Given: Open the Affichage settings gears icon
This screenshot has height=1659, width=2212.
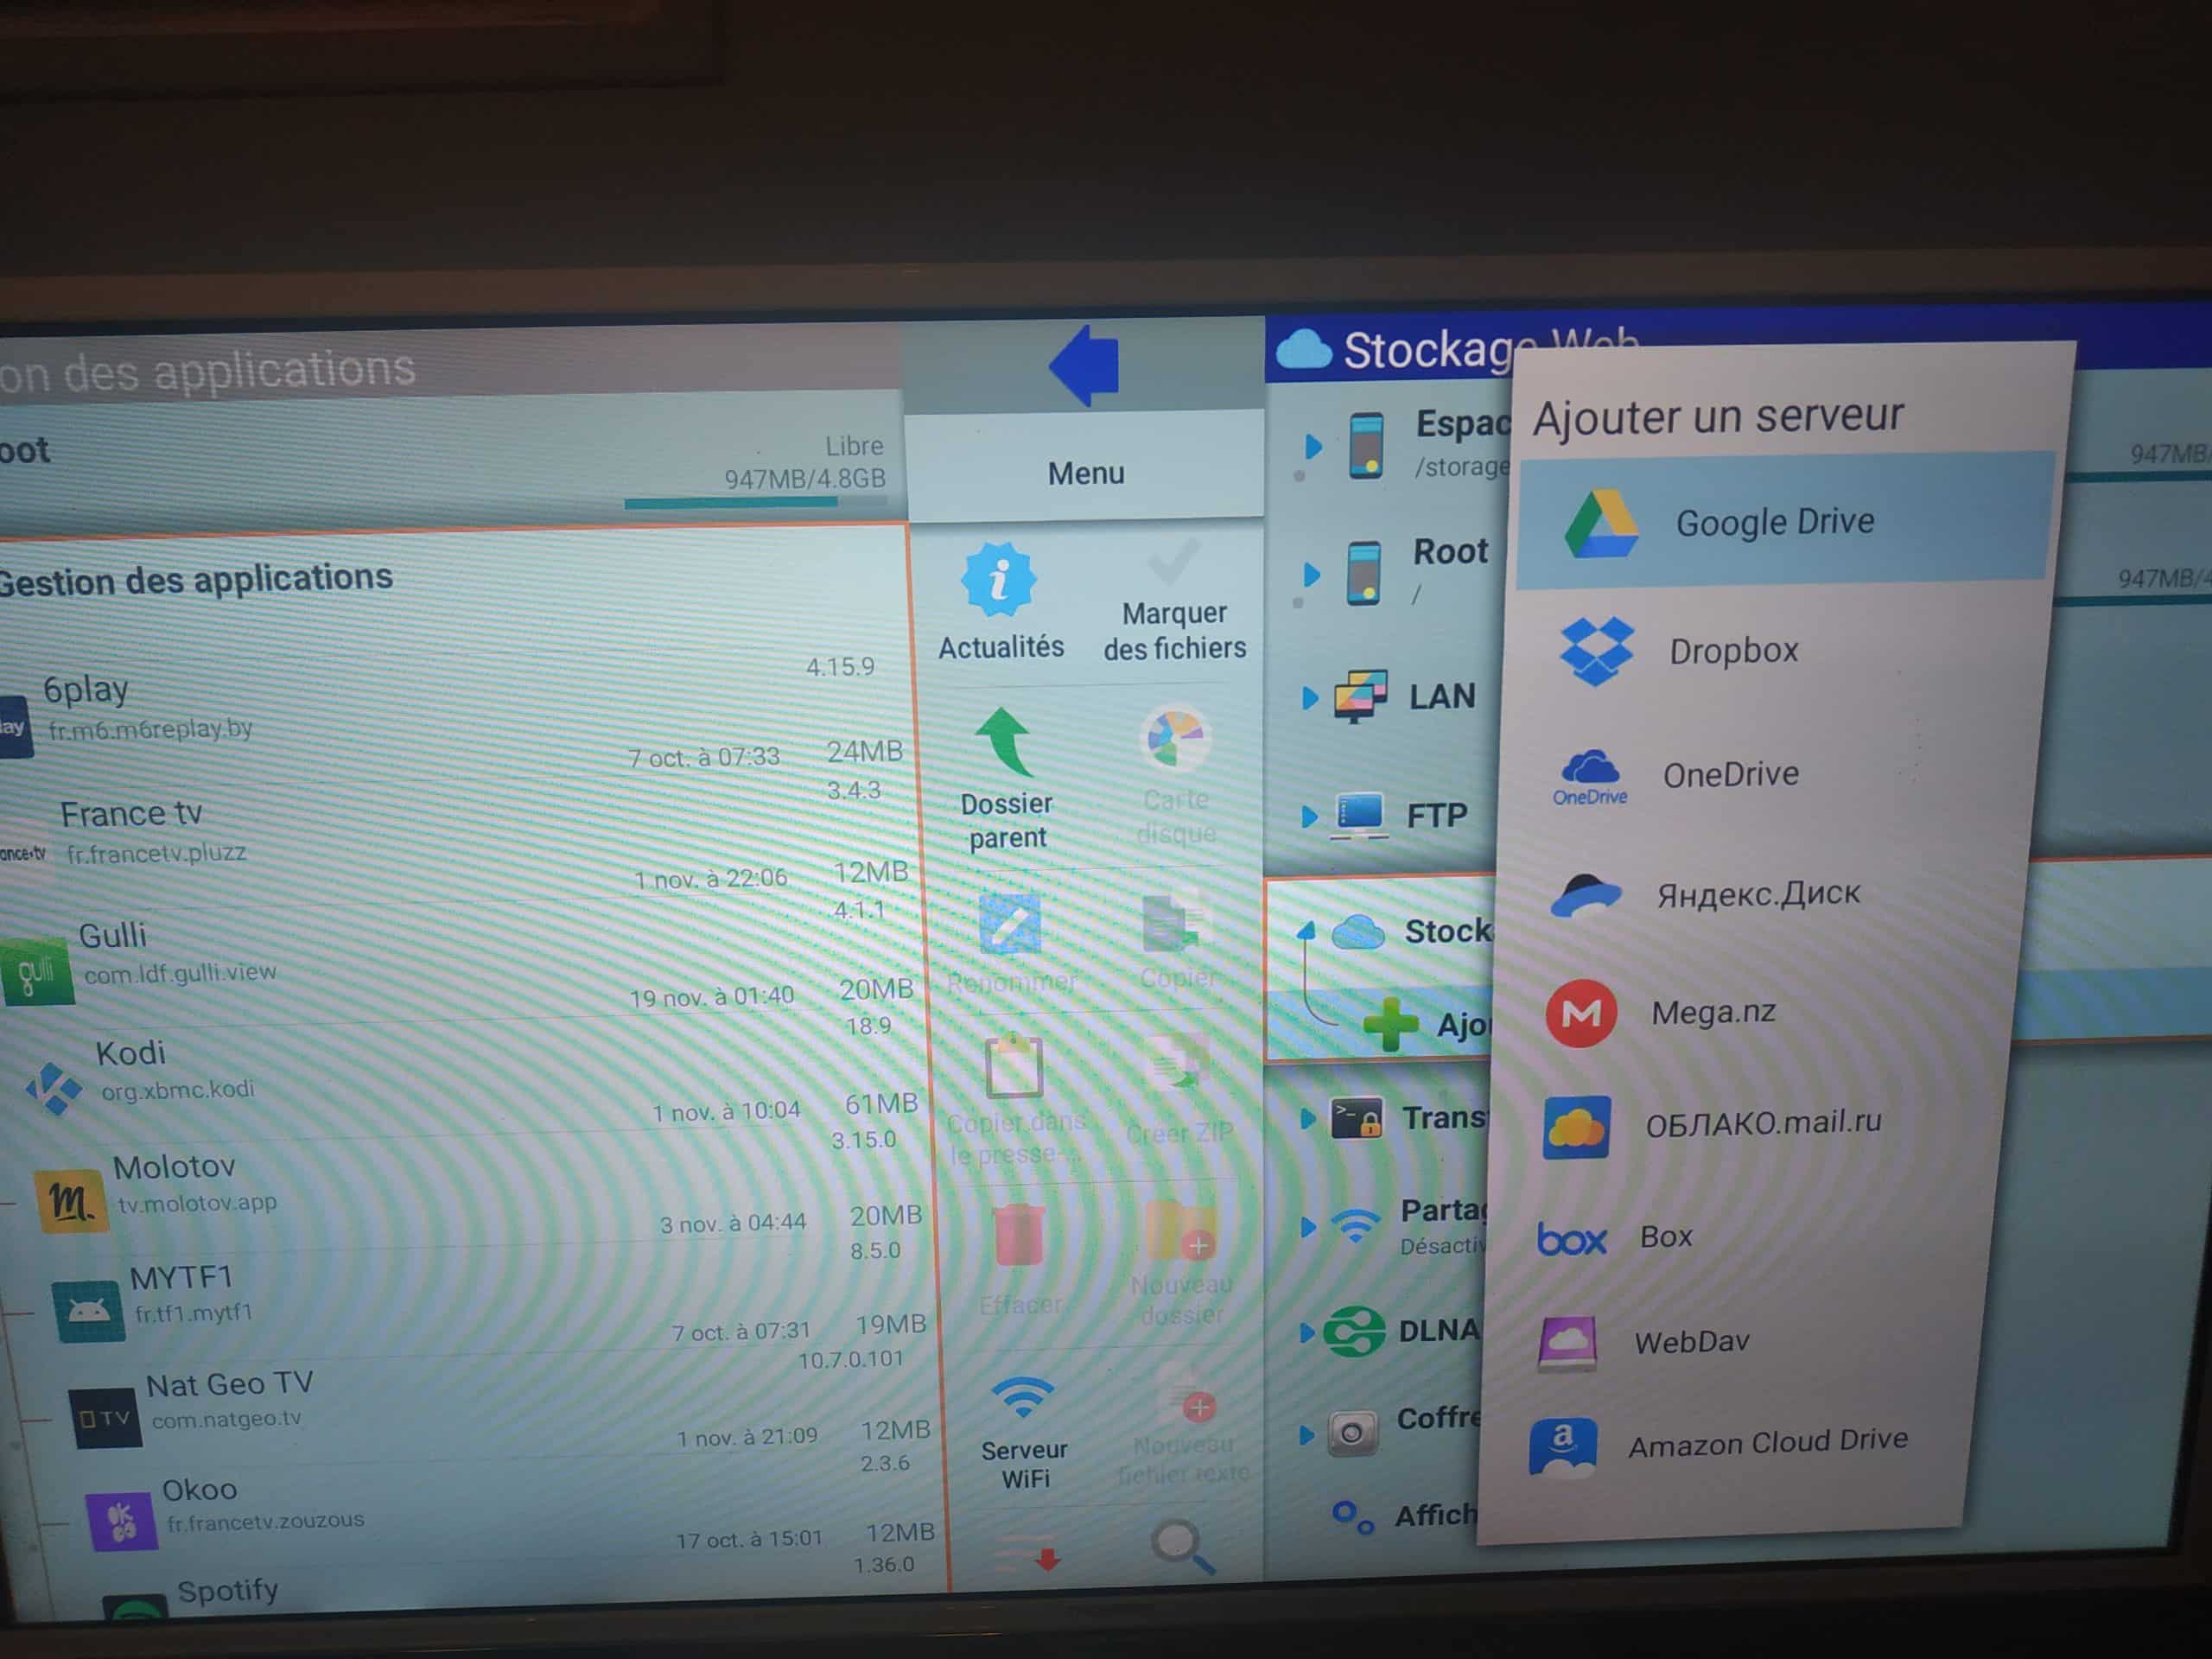Looking at the screenshot, I should (1353, 1518).
